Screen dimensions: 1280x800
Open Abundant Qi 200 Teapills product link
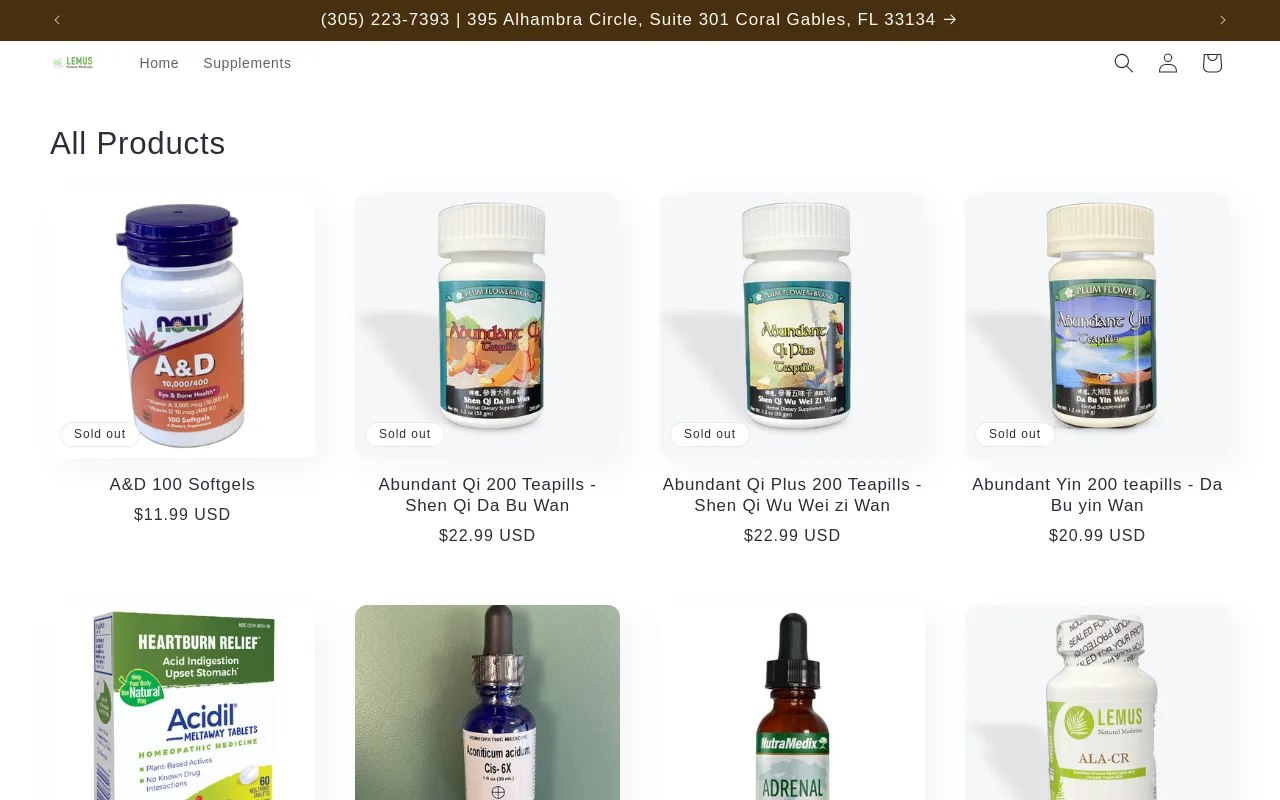click(x=487, y=495)
